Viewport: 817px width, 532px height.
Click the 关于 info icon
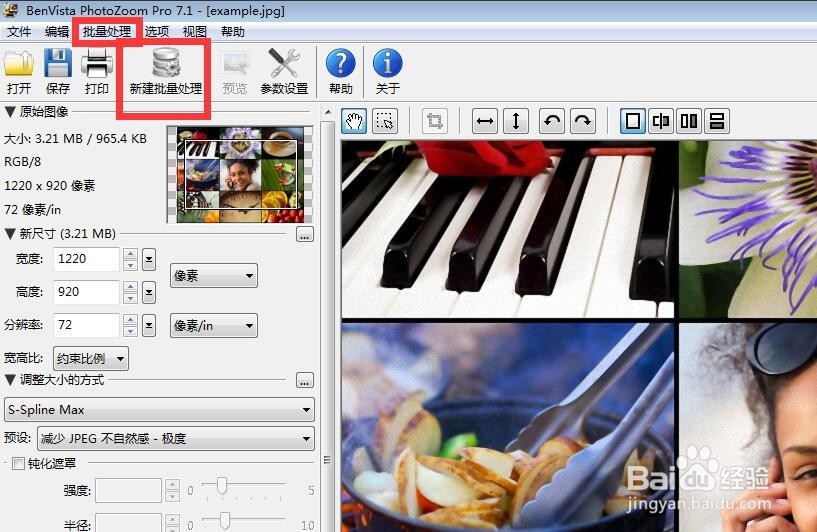click(x=388, y=71)
